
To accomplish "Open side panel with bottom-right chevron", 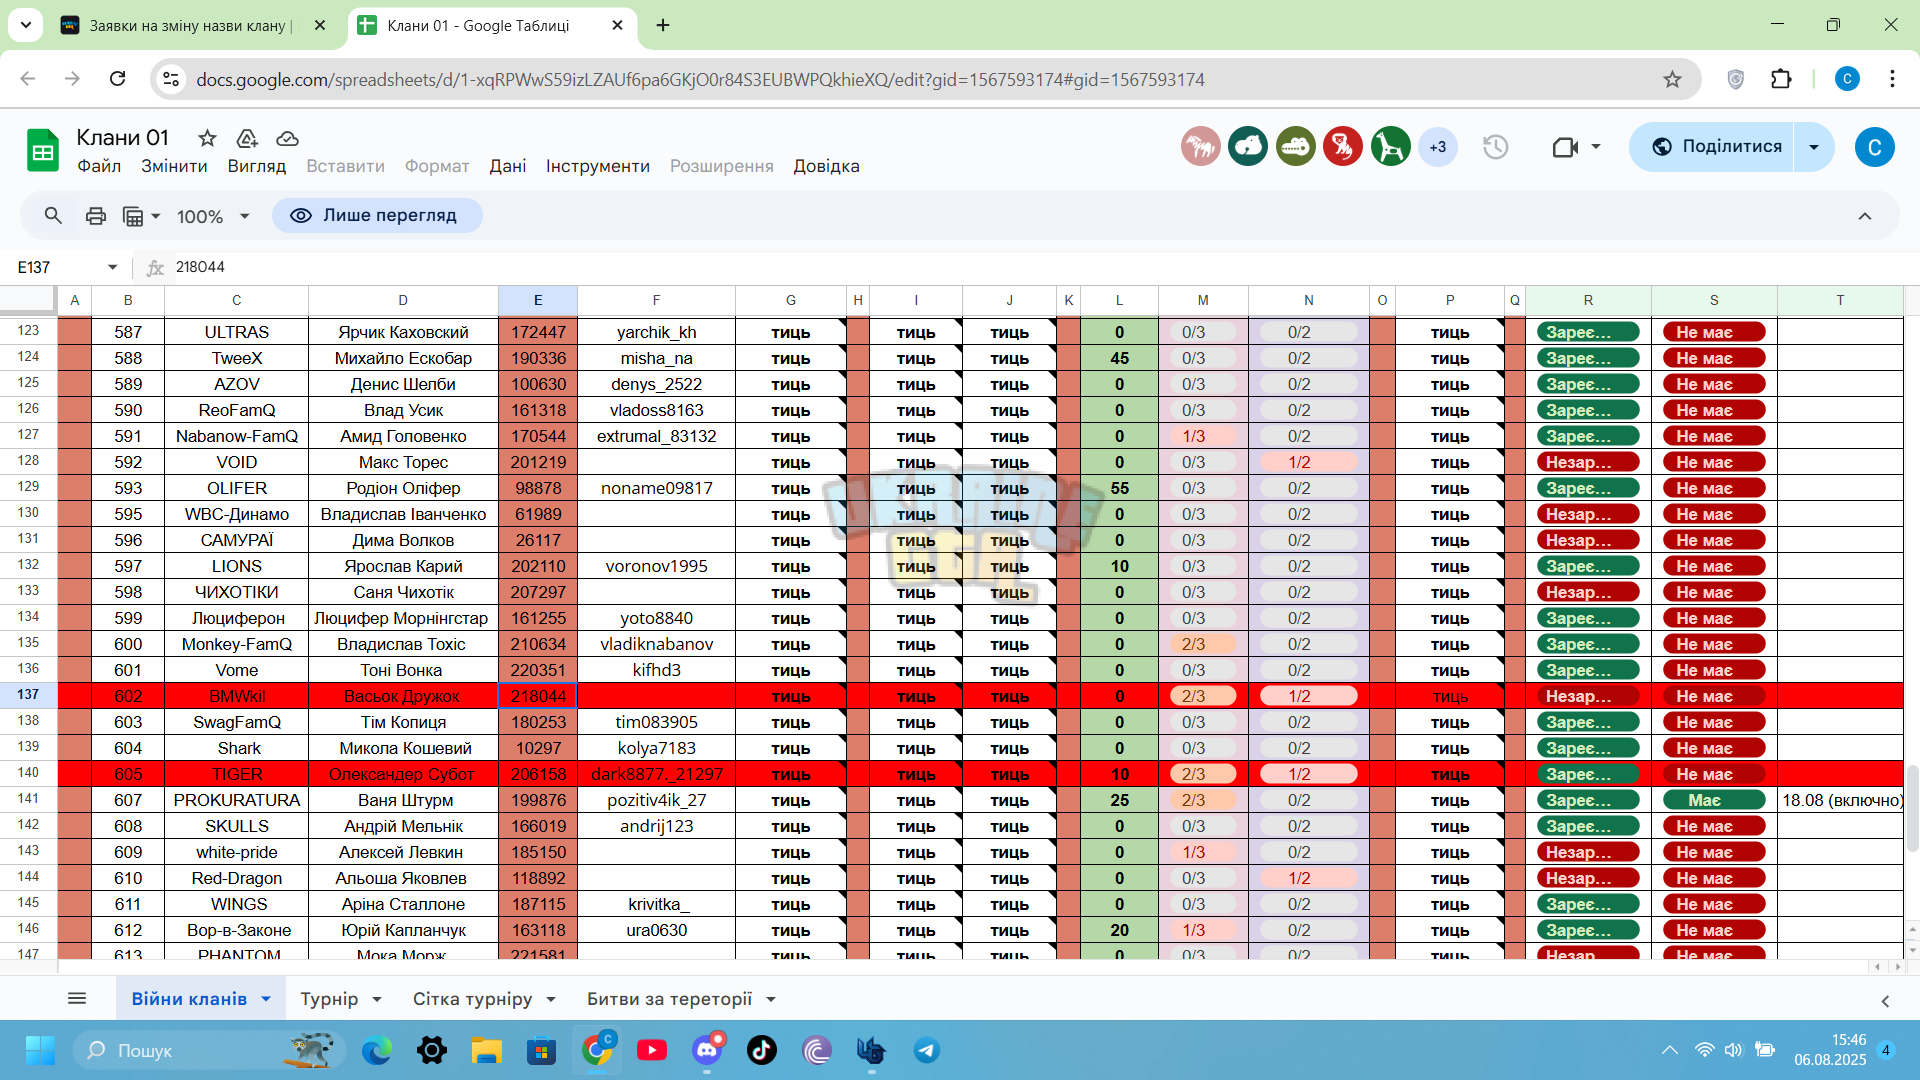I will tap(1885, 1000).
